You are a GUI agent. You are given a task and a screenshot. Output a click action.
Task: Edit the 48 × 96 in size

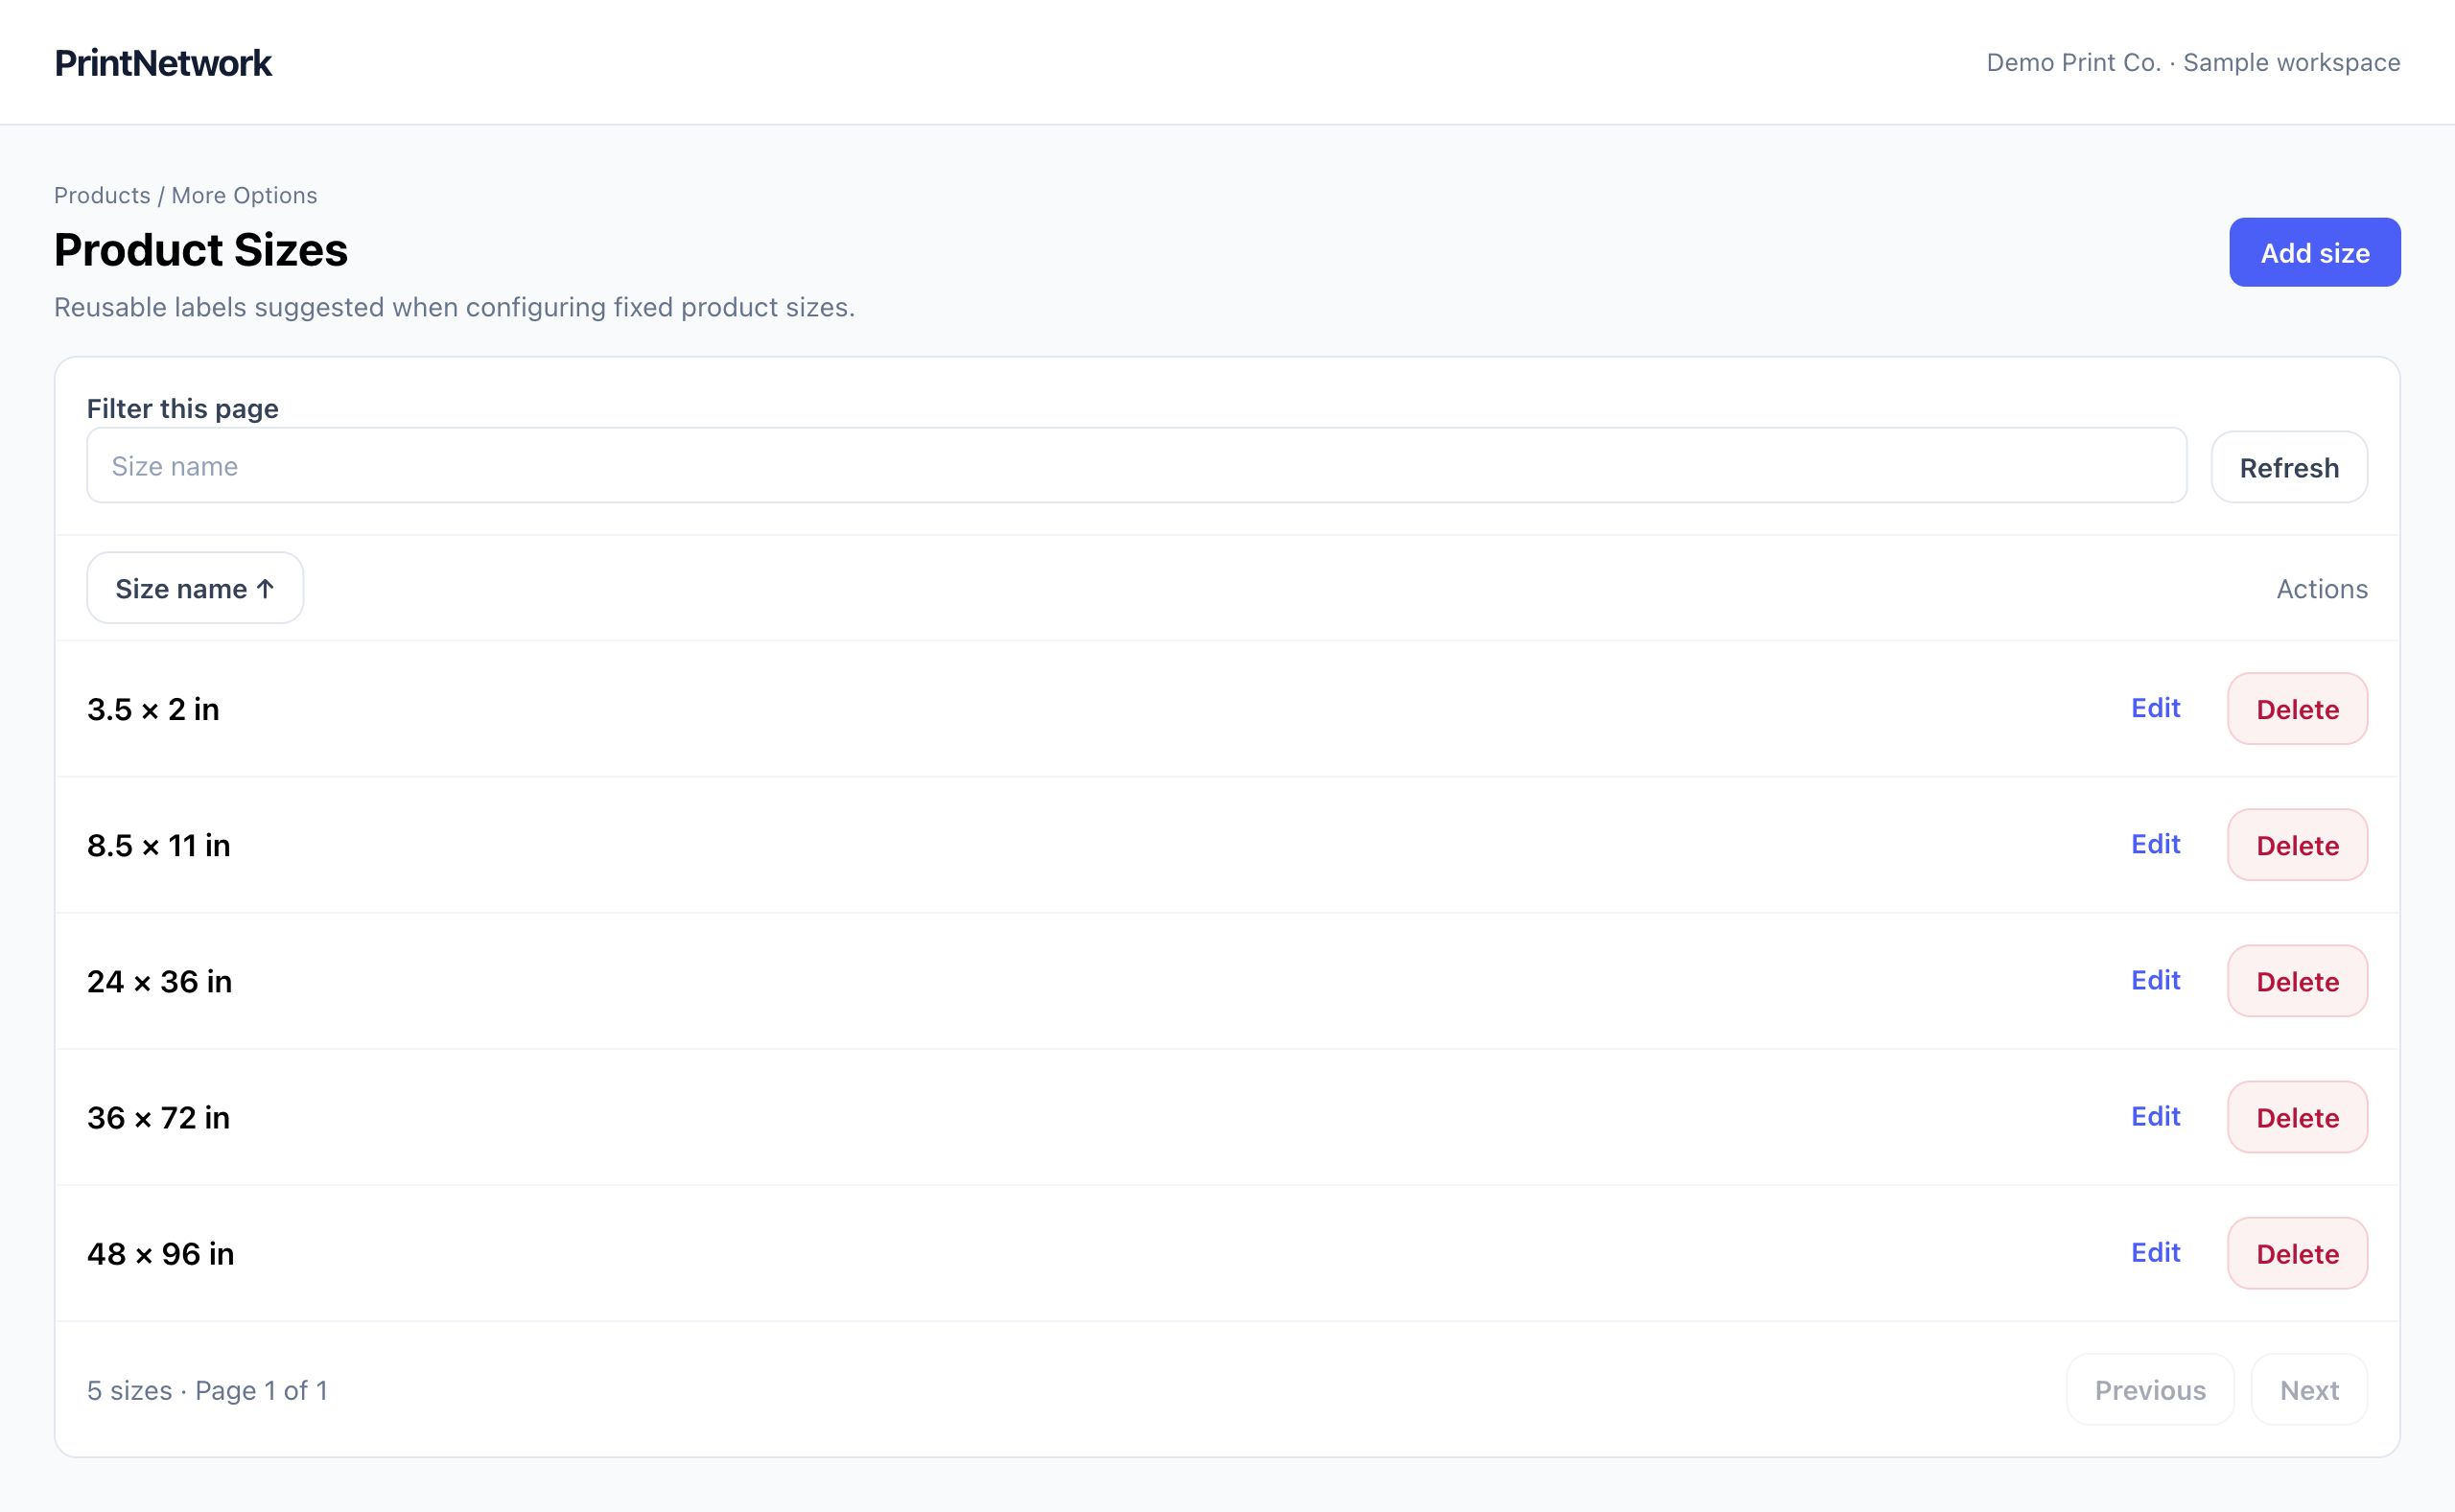coord(2155,1252)
